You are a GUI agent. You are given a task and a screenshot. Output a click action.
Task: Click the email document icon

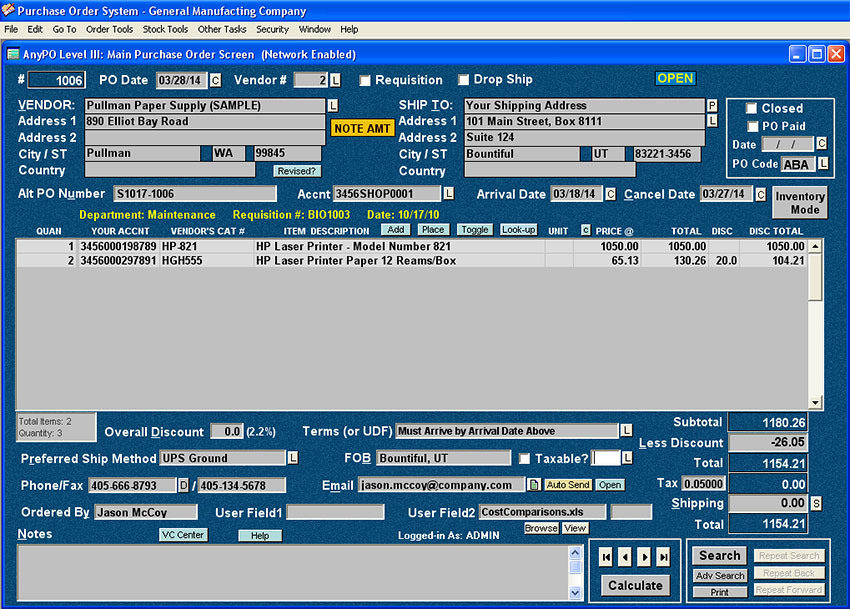534,485
